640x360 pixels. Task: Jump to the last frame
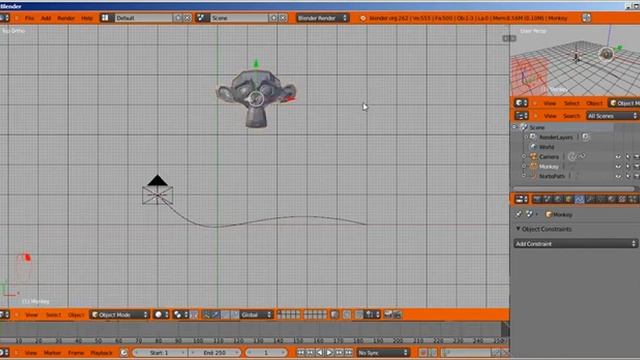[348, 353]
